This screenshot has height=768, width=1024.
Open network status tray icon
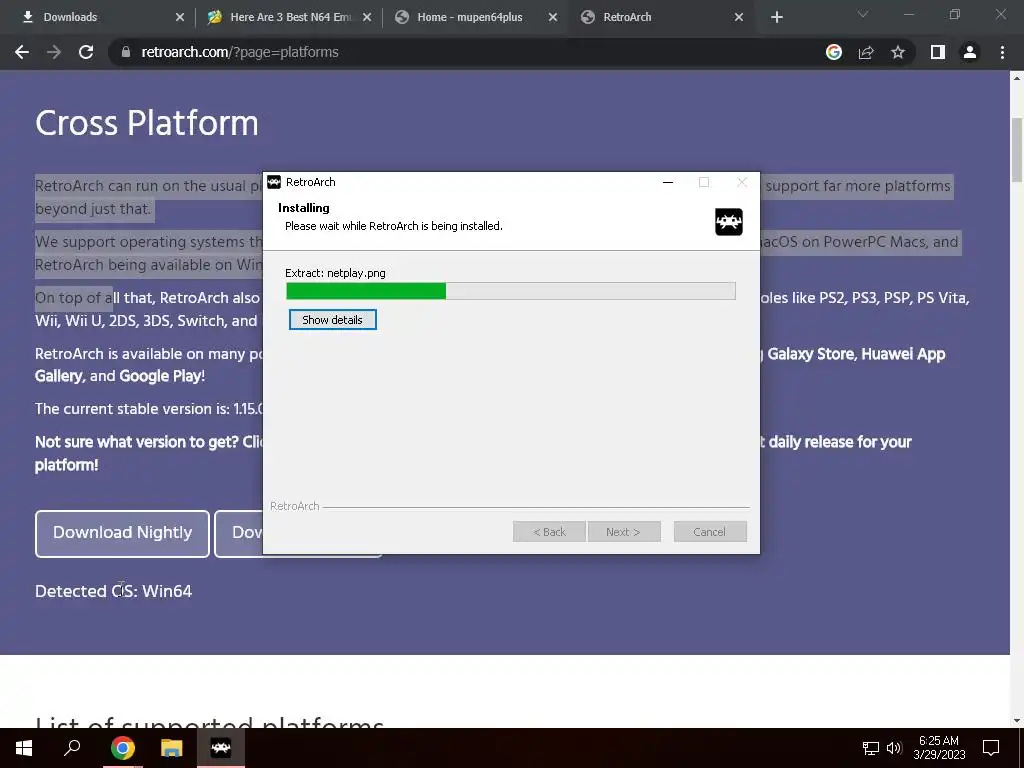pos(871,748)
